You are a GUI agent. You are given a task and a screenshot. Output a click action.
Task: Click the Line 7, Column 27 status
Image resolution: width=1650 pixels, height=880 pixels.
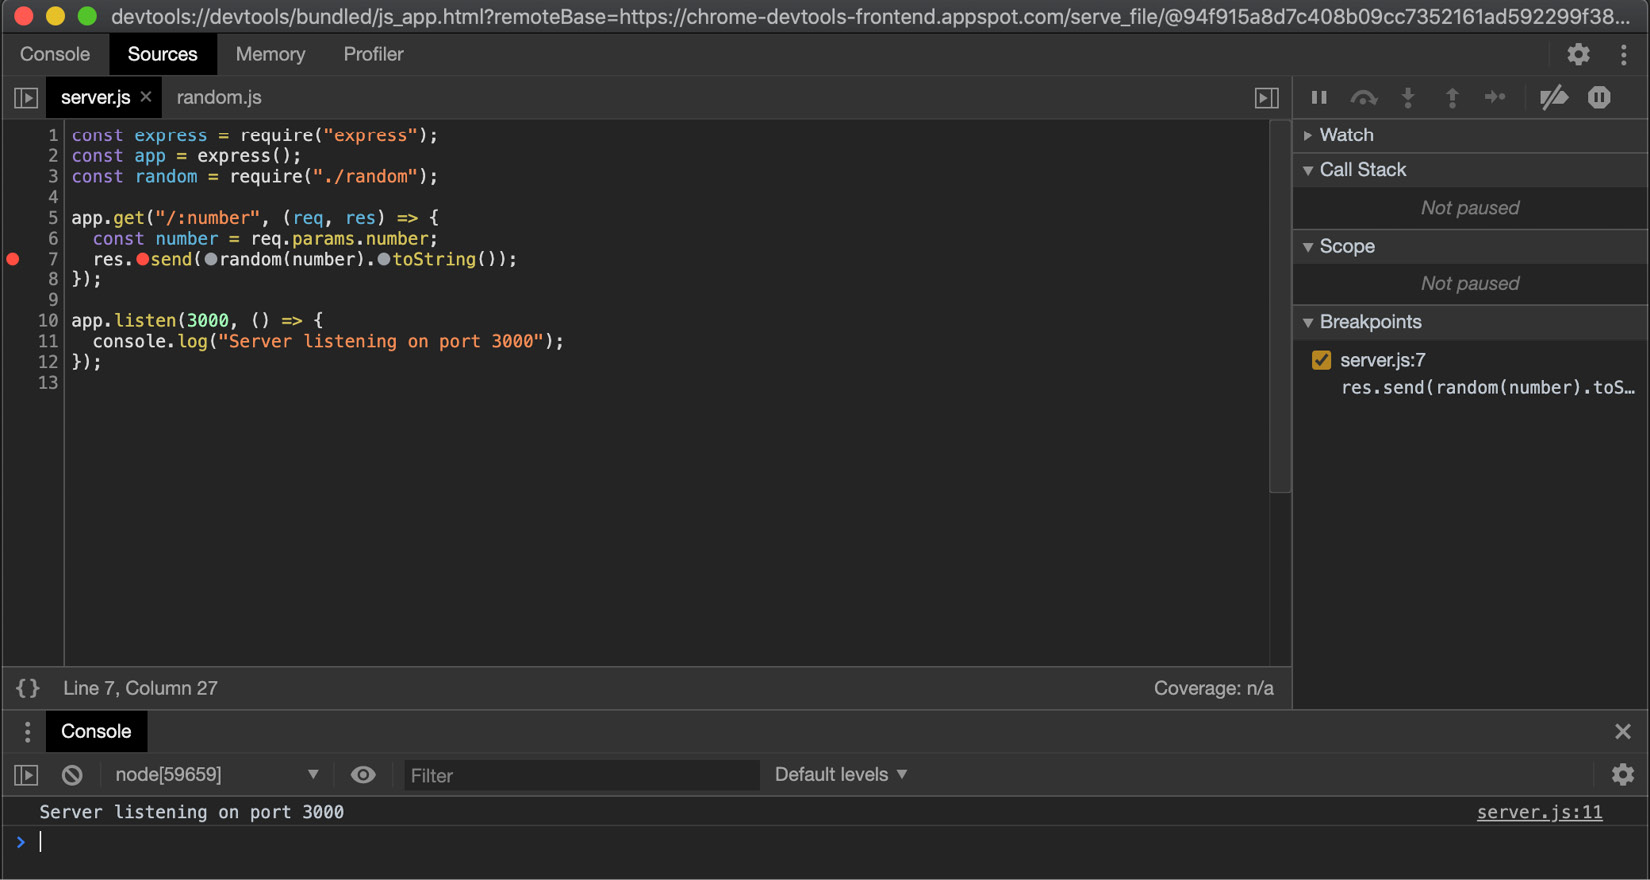coord(140,688)
